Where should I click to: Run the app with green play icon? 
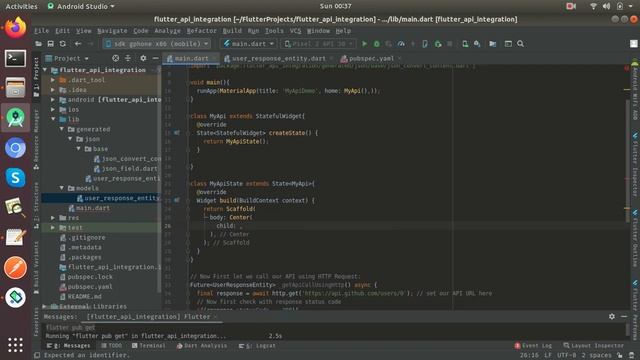coord(364,44)
